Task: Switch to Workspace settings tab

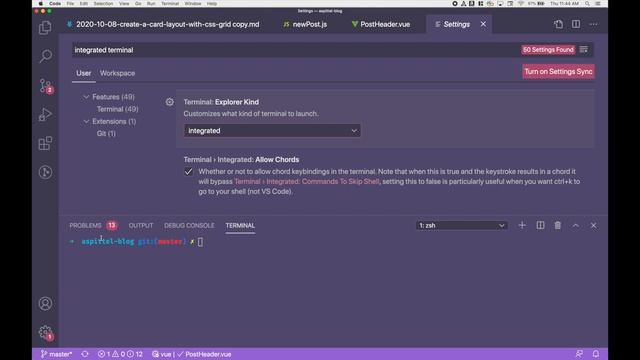Action: (x=118, y=73)
